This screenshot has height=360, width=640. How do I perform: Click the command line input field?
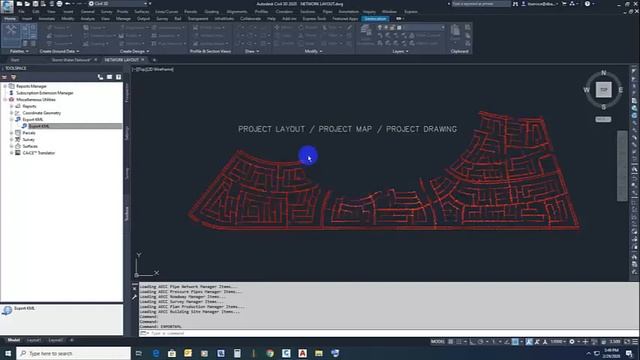pos(388,333)
